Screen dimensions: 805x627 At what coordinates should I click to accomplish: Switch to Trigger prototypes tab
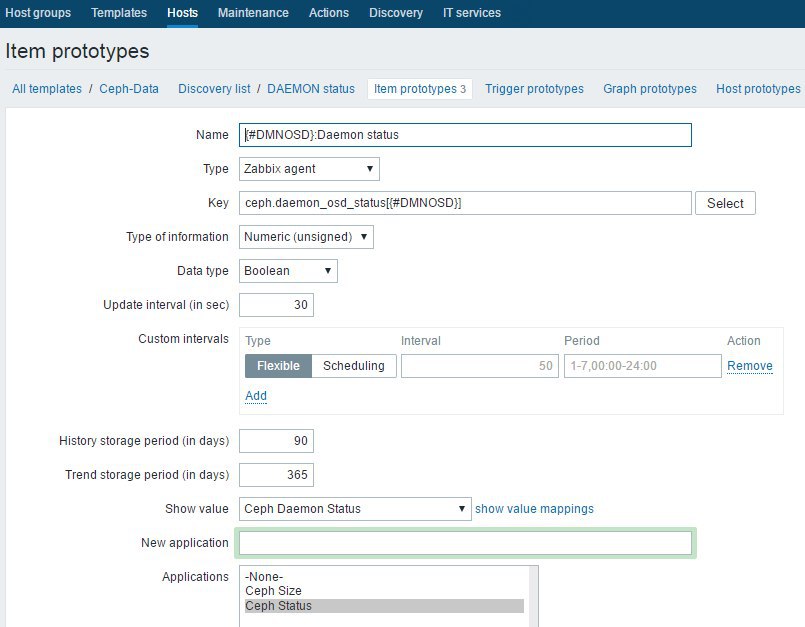click(534, 89)
